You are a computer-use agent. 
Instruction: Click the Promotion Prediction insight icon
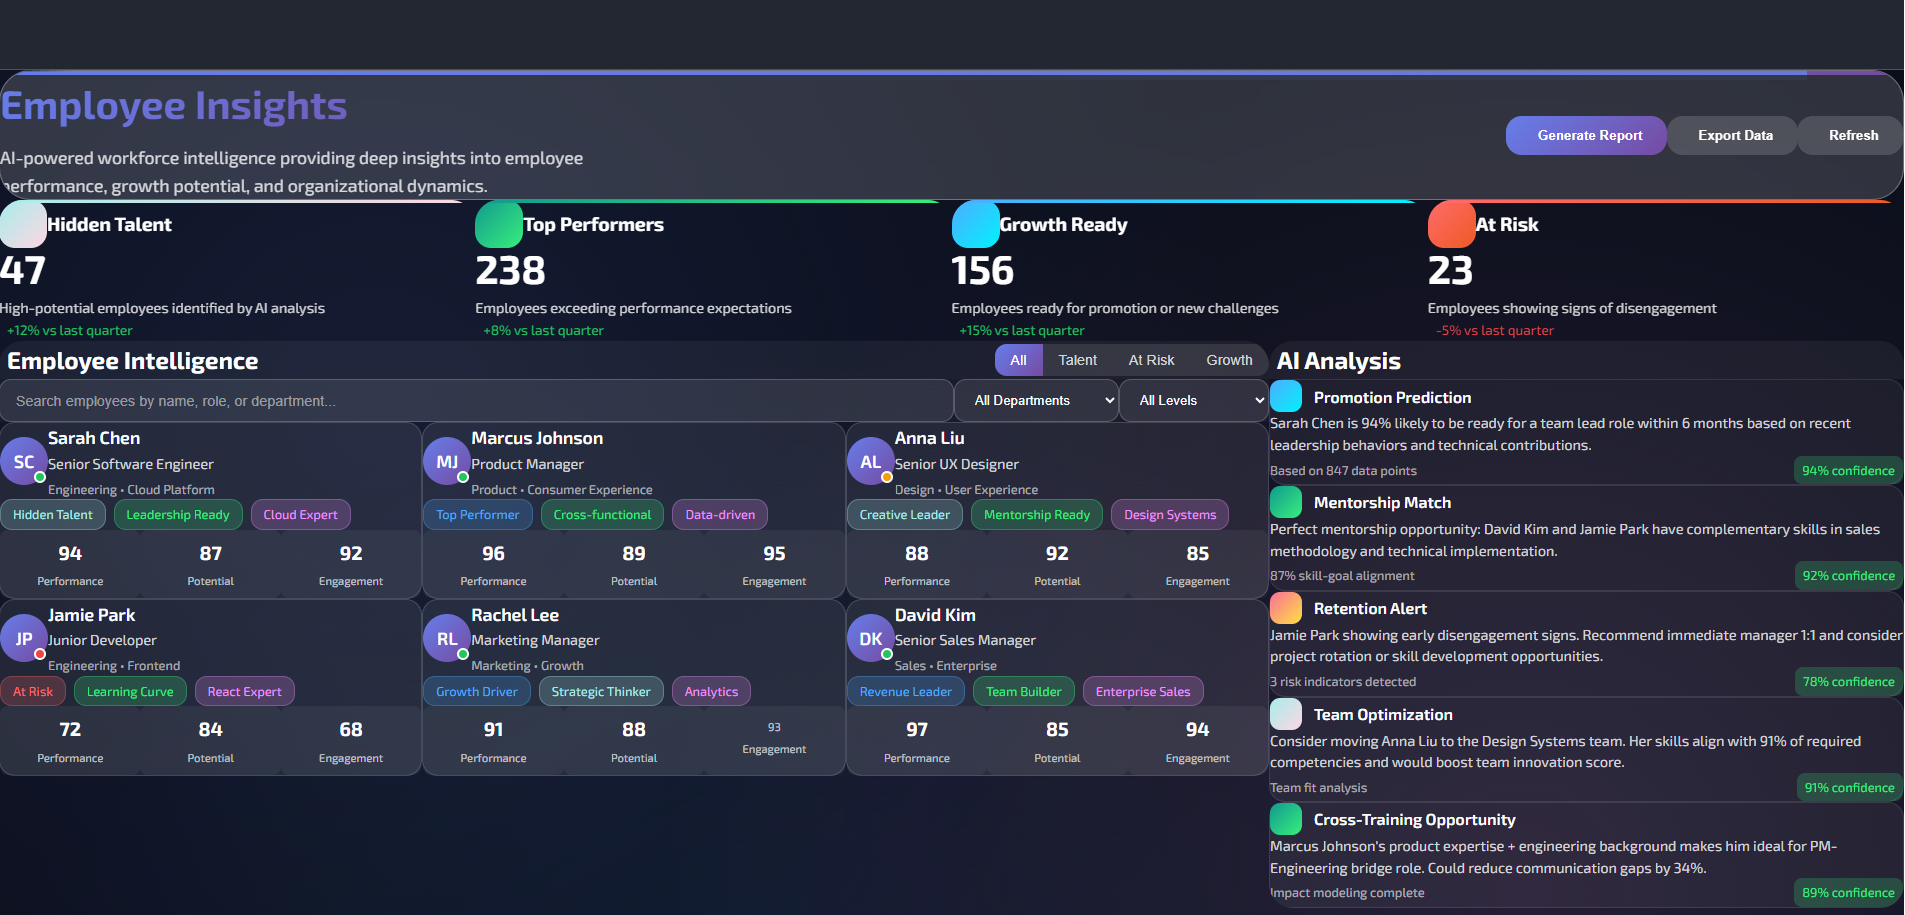click(1286, 396)
